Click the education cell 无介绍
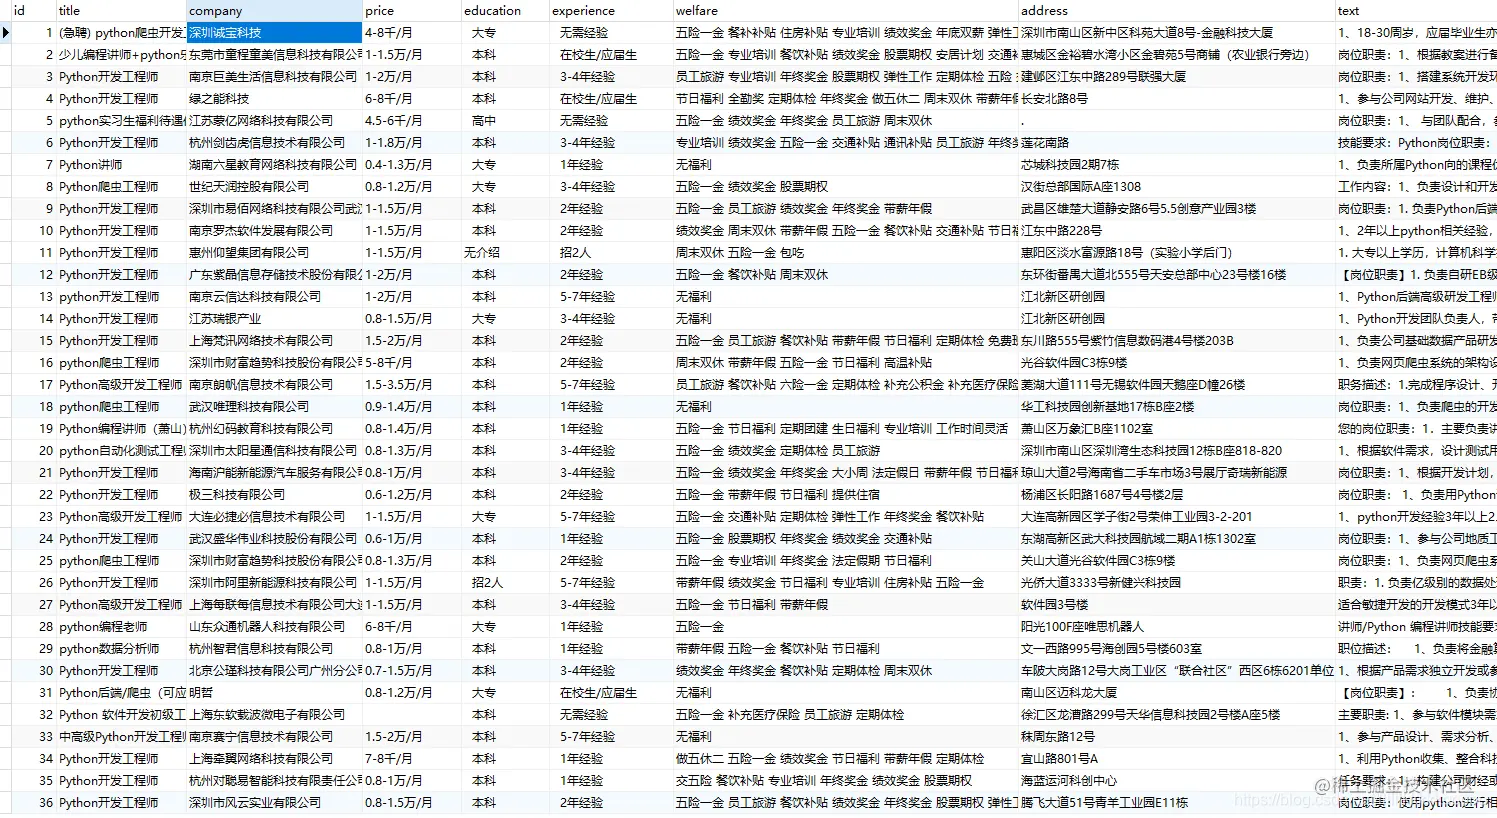This screenshot has width=1497, height=818. pos(505,253)
